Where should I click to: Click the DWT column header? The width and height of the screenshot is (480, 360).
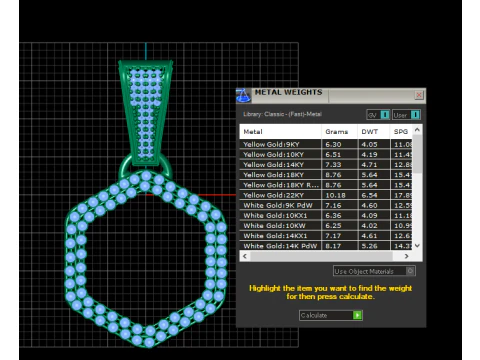(x=373, y=132)
